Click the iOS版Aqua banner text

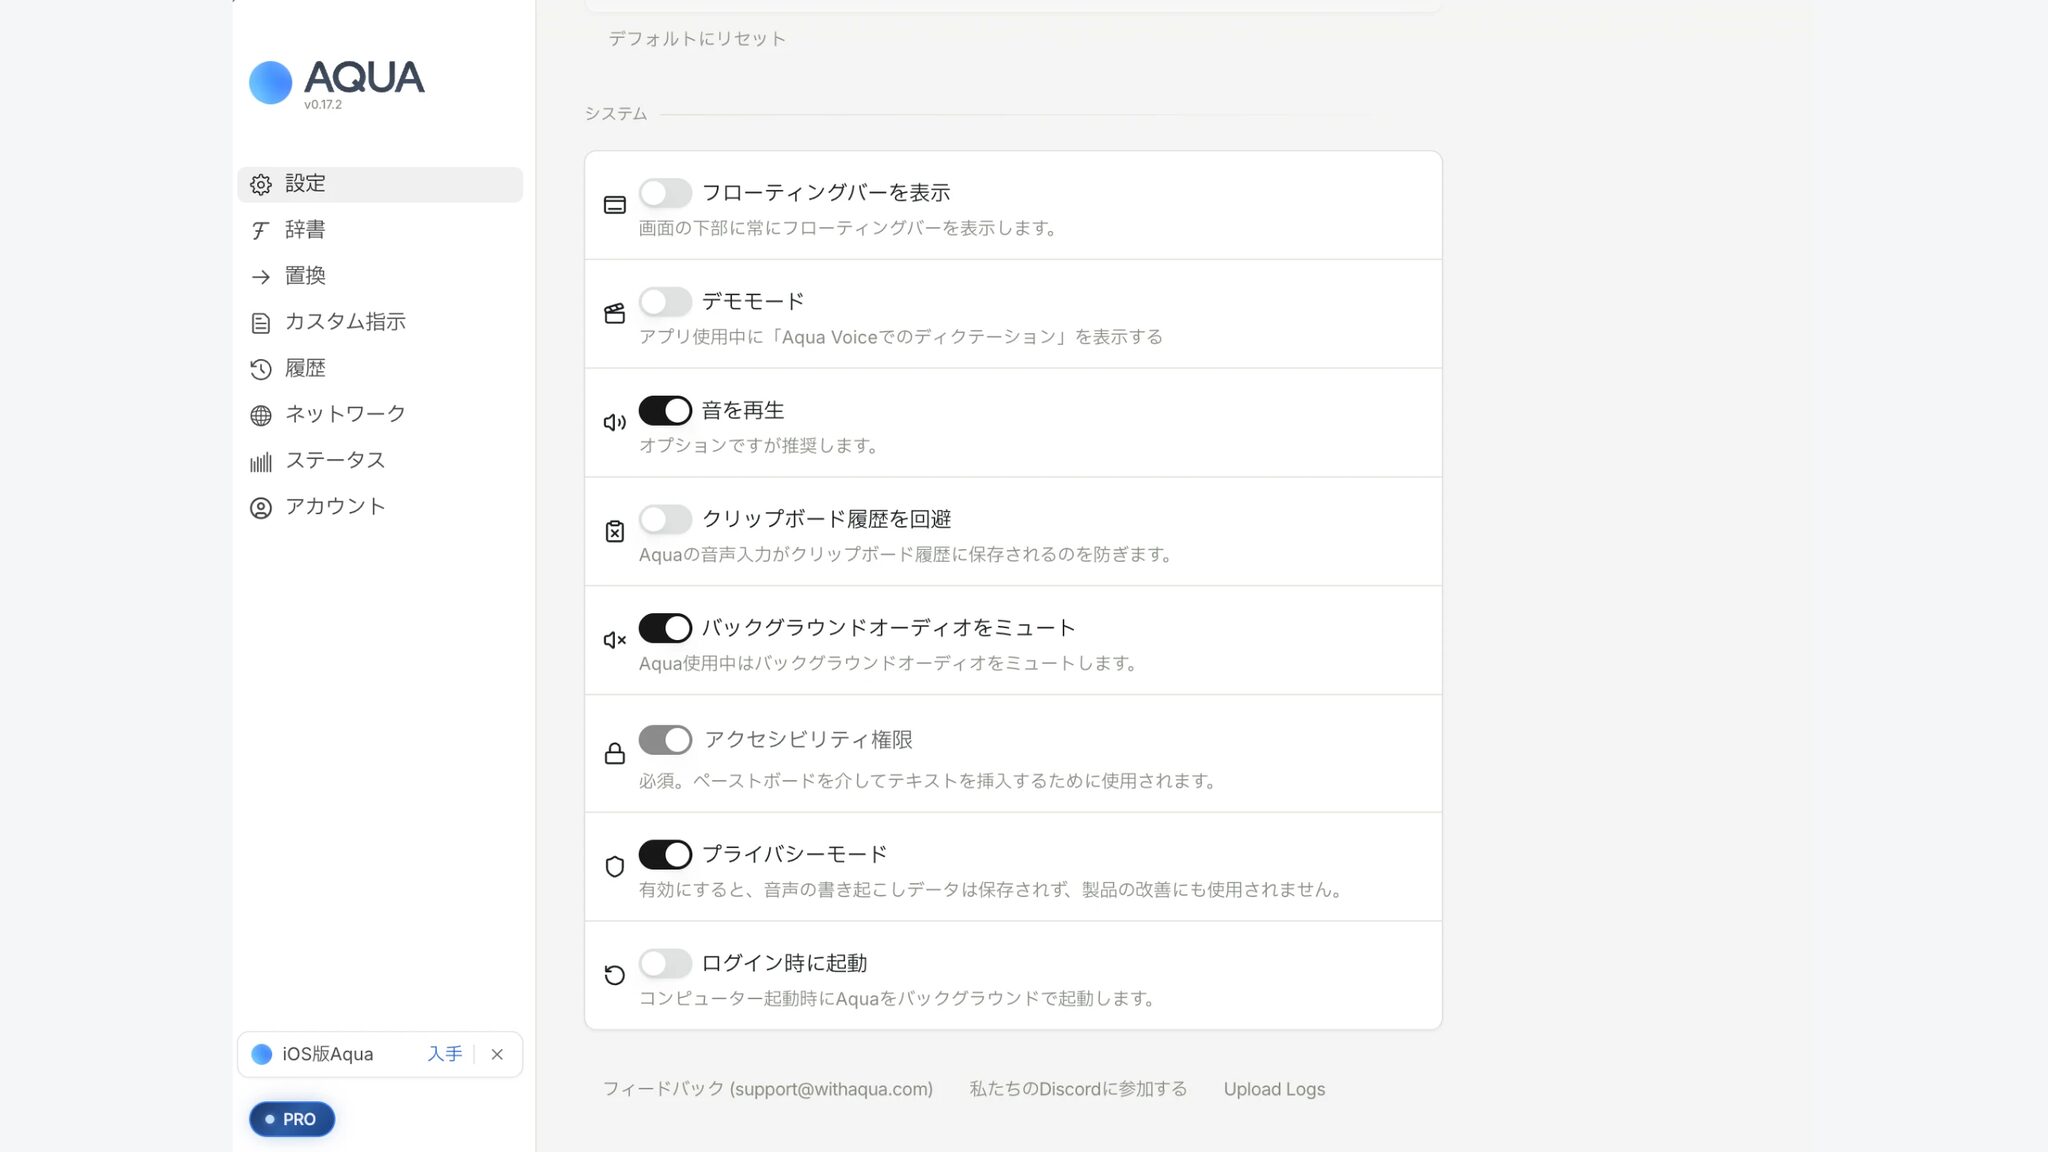click(x=328, y=1054)
